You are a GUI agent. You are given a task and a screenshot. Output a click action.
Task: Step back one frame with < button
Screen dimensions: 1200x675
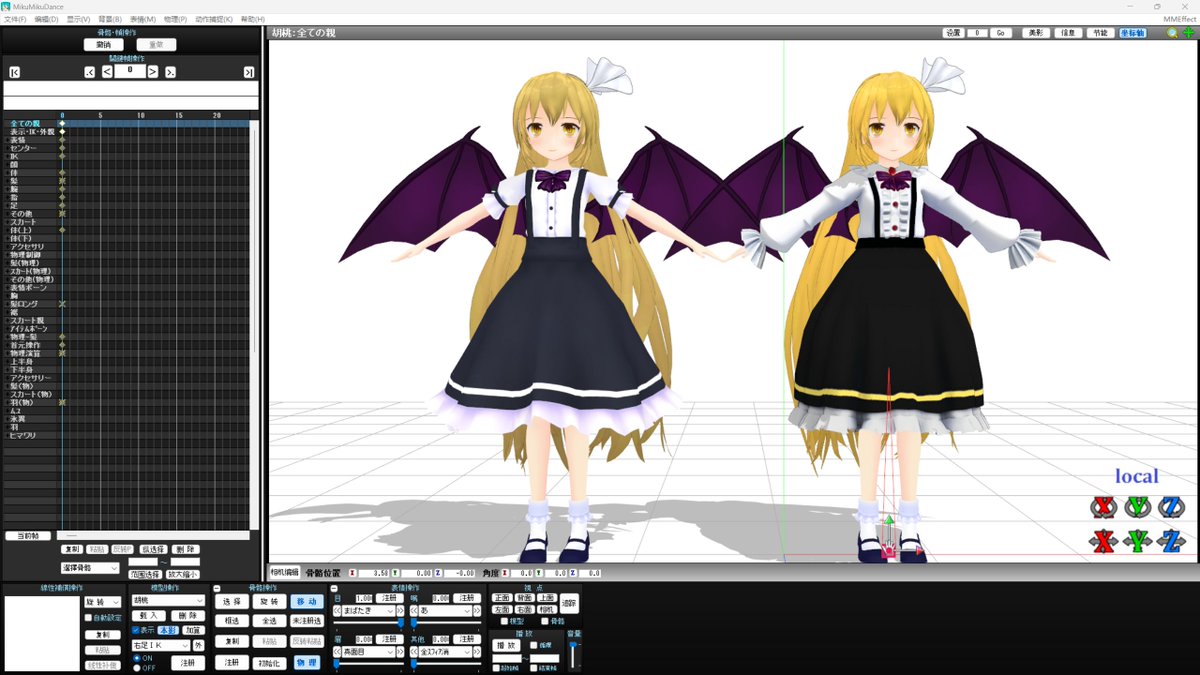click(107, 72)
